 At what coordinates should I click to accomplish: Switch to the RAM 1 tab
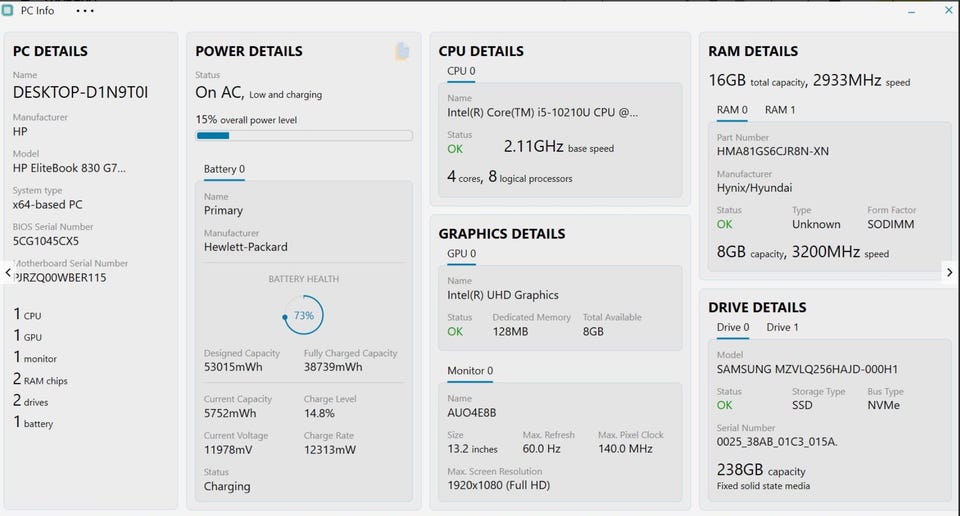[x=780, y=110]
